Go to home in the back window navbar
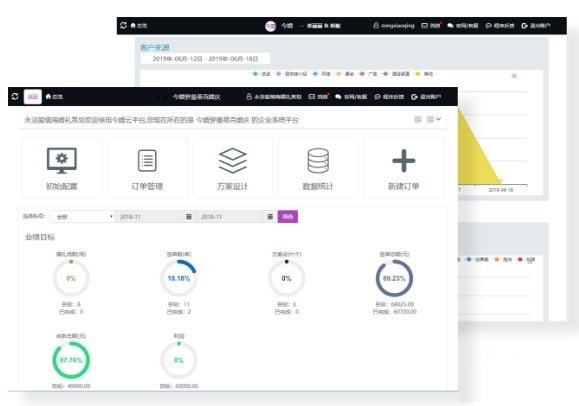 tap(139, 25)
